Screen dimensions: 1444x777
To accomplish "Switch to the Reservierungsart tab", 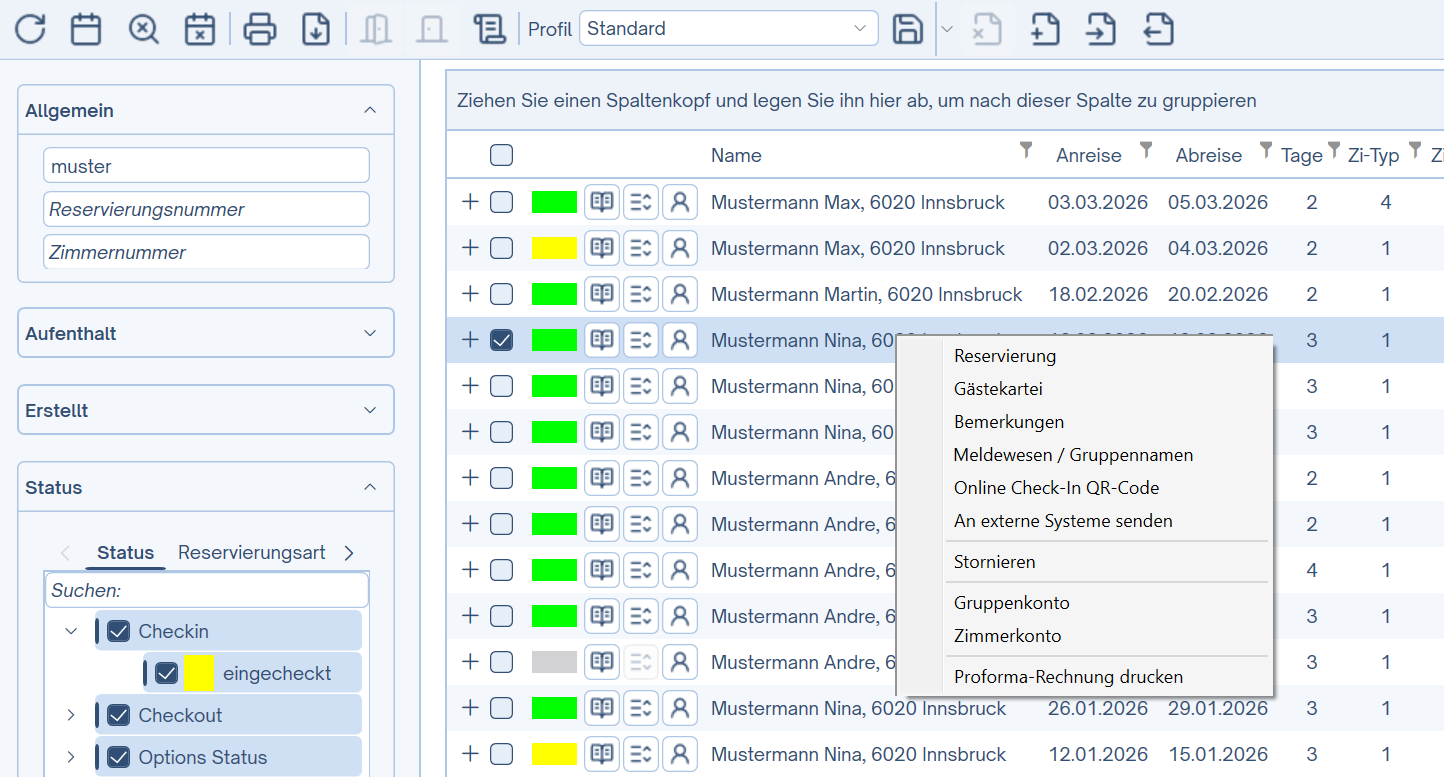I will click(x=251, y=553).
